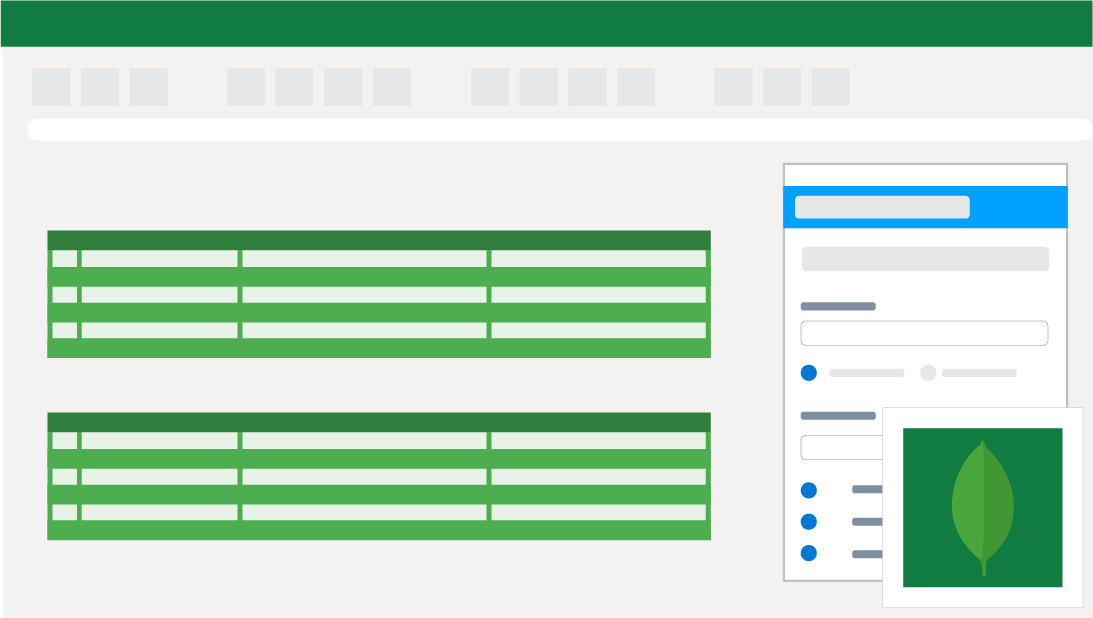The height and width of the screenshot is (618, 1093).
Task: Select the first cell of the second table
Action: pos(63,440)
